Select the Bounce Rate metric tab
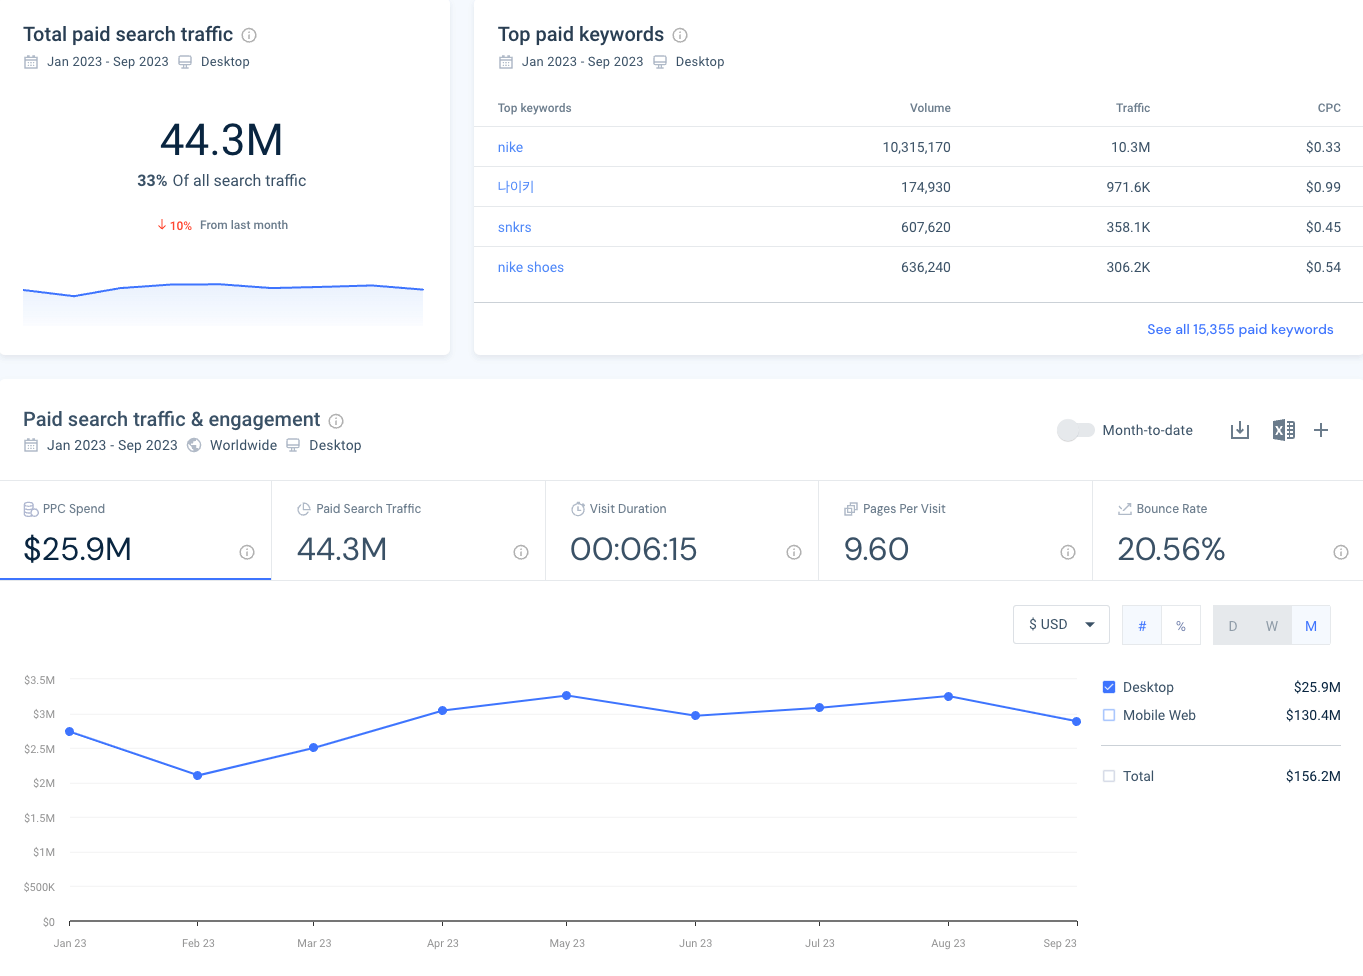Image resolution: width=1363 pixels, height=976 pixels. (1228, 530)
